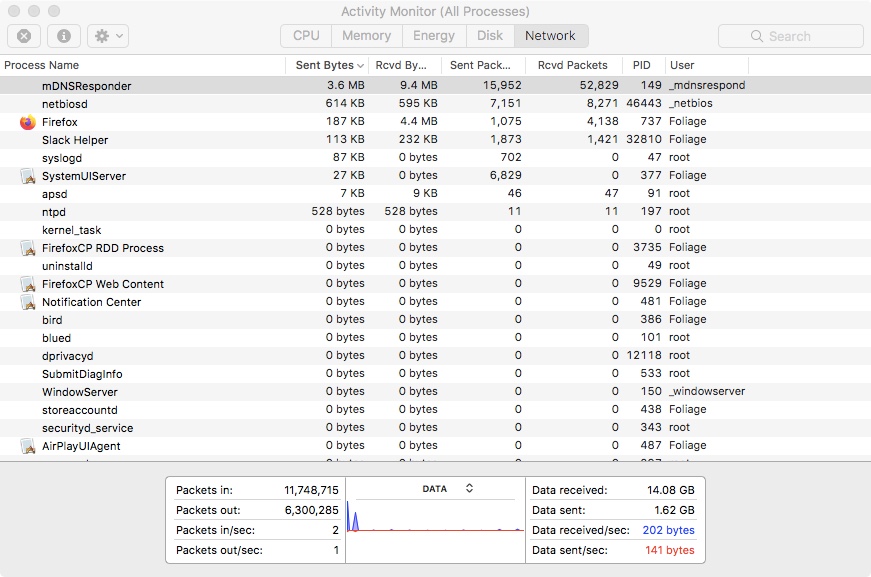Sort by Rcvd Bytes column header
871x577 pixels.
(404, 65)
